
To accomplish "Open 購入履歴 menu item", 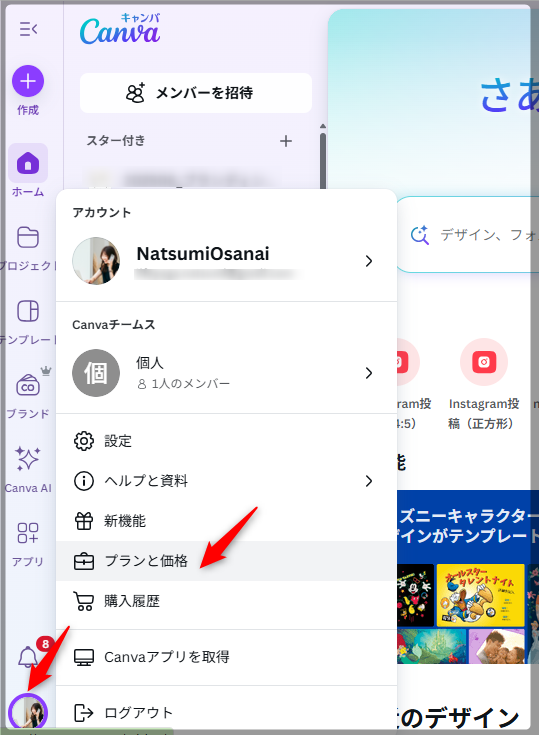I will tap(226, 601).
